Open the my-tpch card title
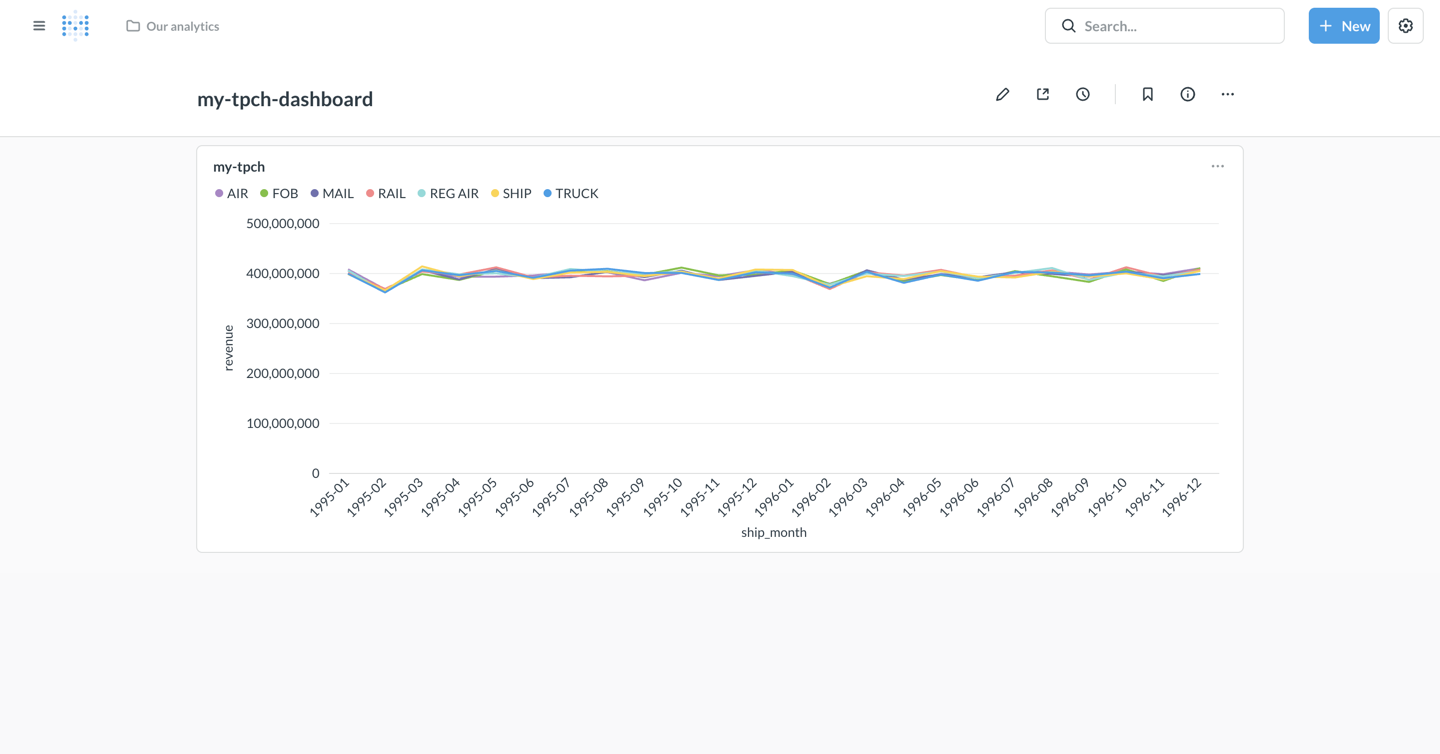Viewport: 1440px width, 754px height. tap(239, 167)
